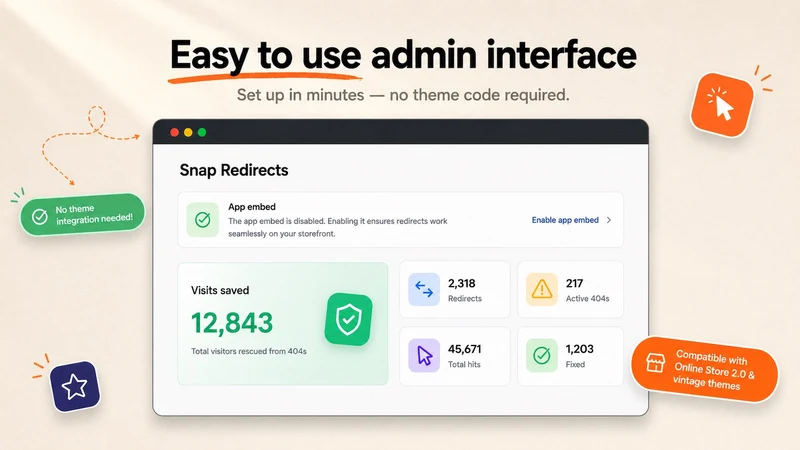This screenshot has height=450, width=800.
Task: Click the yellow warning Active 404s icon
Action: click(x=542, y=289)
